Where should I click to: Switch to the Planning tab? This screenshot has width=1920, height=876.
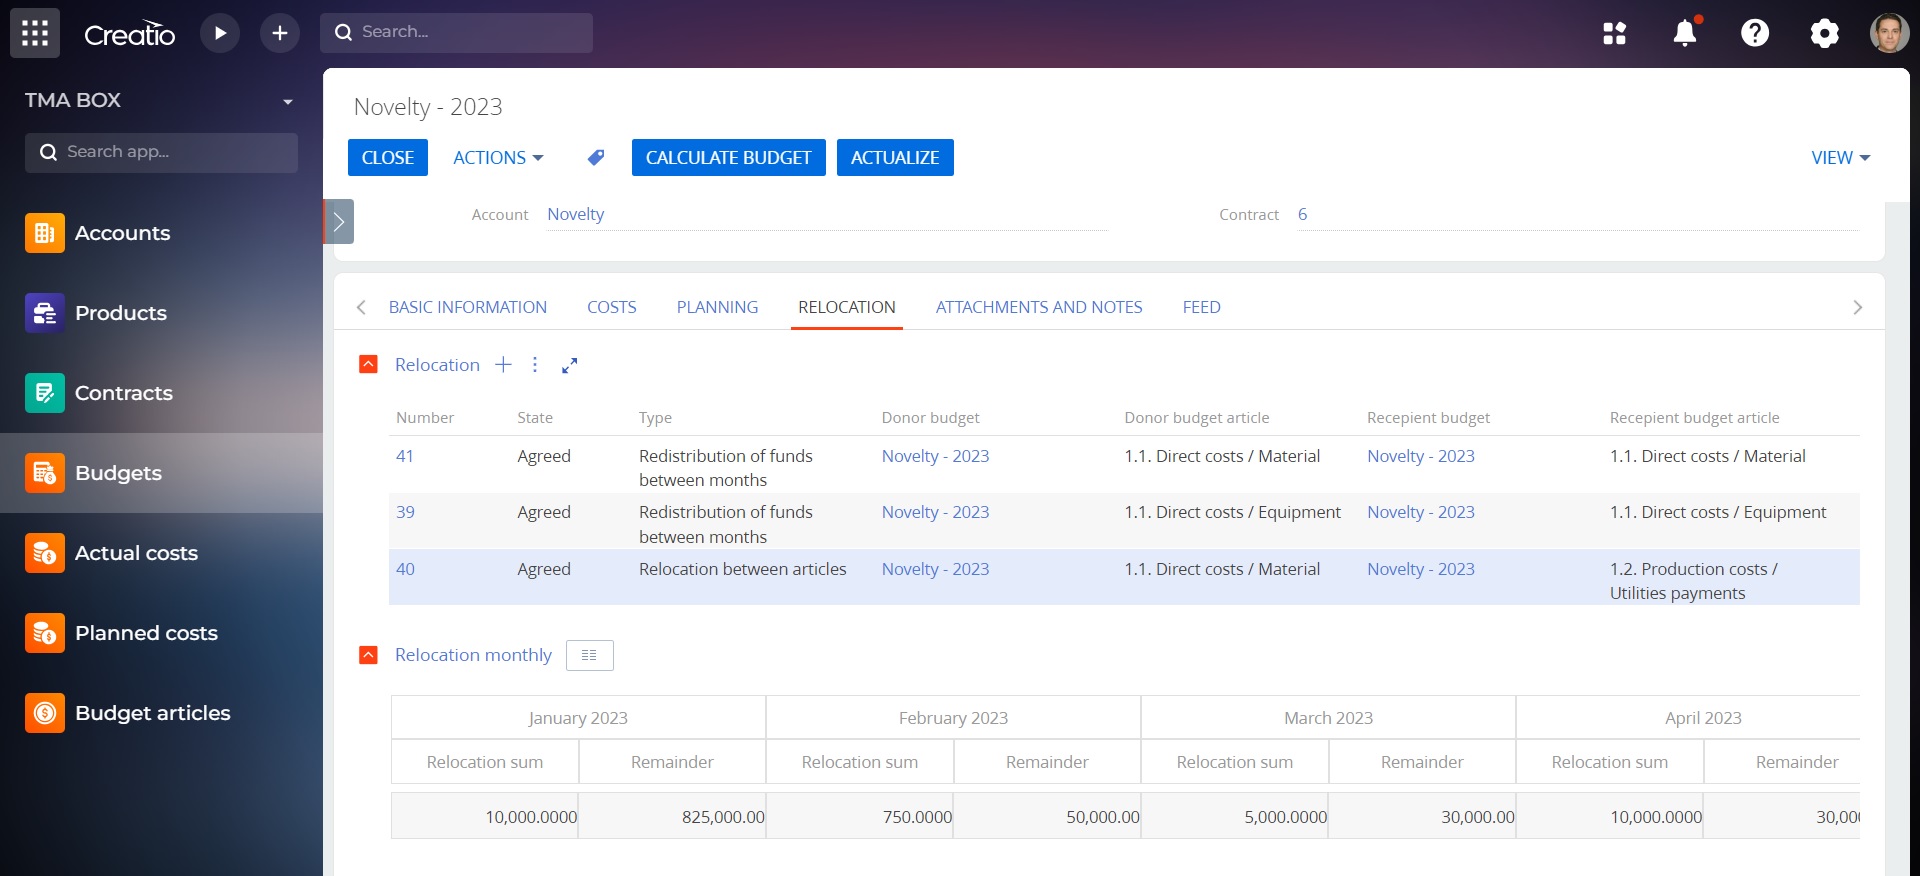pos(717,307)
